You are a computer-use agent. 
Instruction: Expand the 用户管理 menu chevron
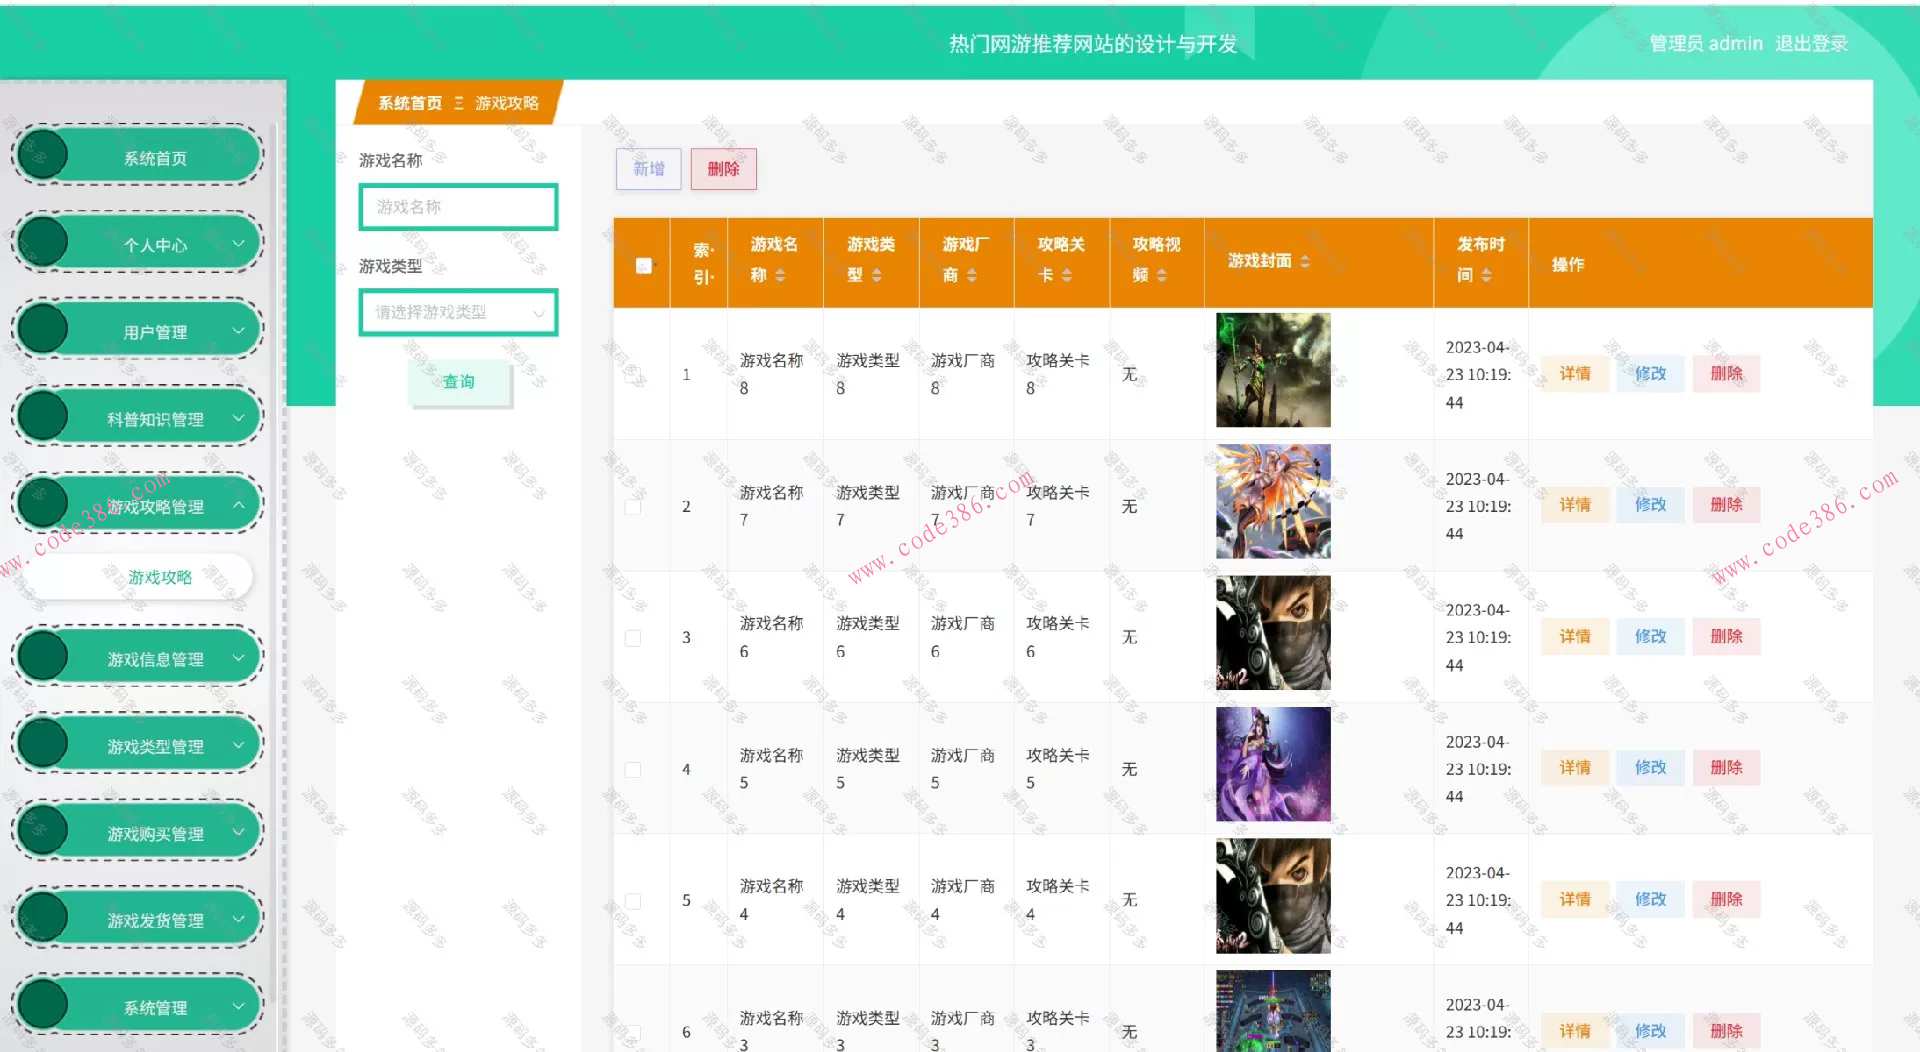(x=238, y=330)
